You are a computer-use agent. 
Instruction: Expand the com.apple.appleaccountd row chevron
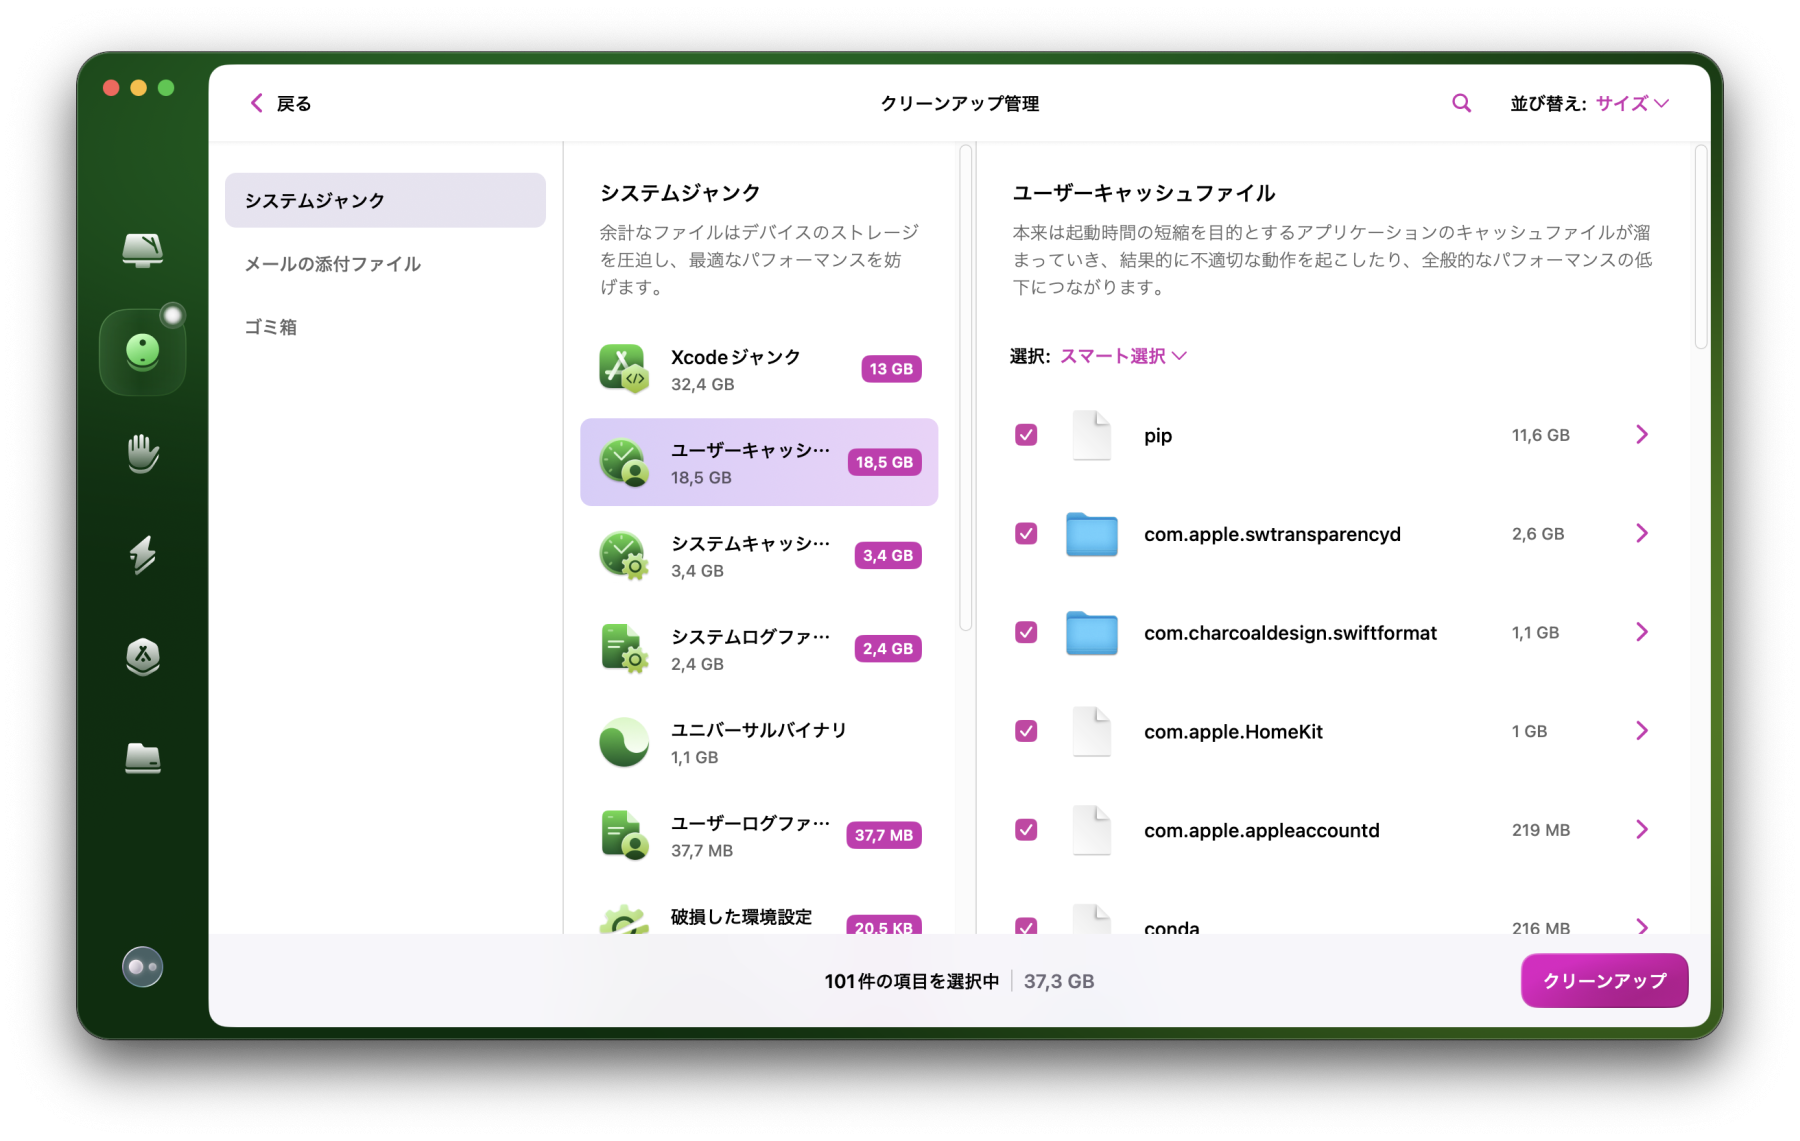click(1642, 829)
